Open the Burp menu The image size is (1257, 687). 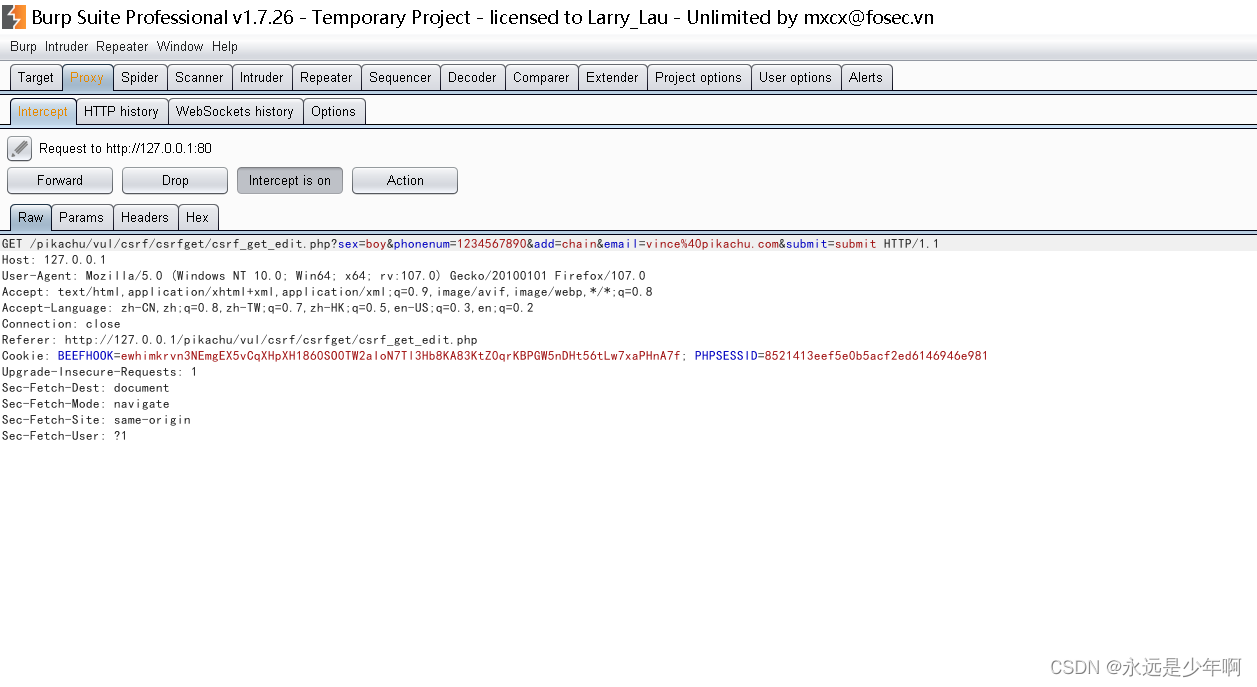click(x=23, y=46)
